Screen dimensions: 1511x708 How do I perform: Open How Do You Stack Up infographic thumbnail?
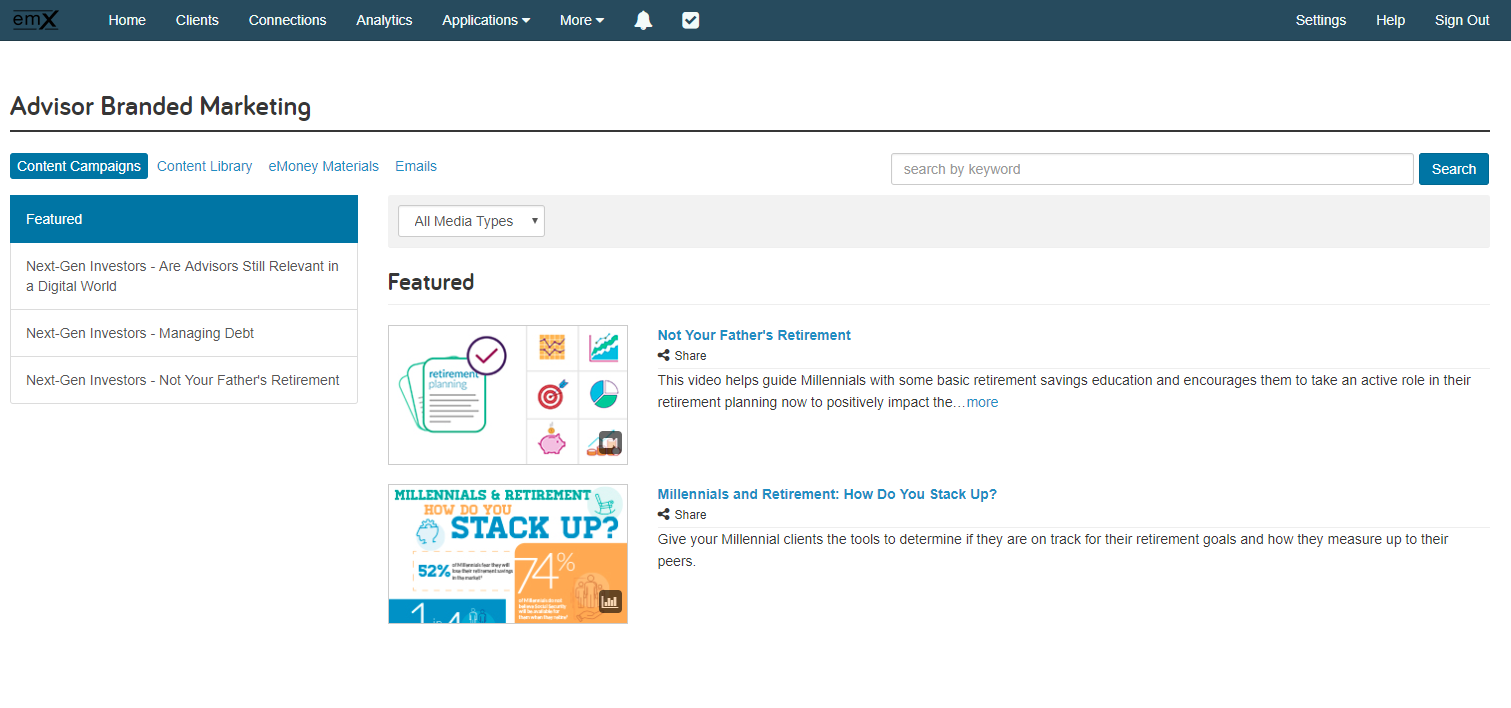click(508, 554)
